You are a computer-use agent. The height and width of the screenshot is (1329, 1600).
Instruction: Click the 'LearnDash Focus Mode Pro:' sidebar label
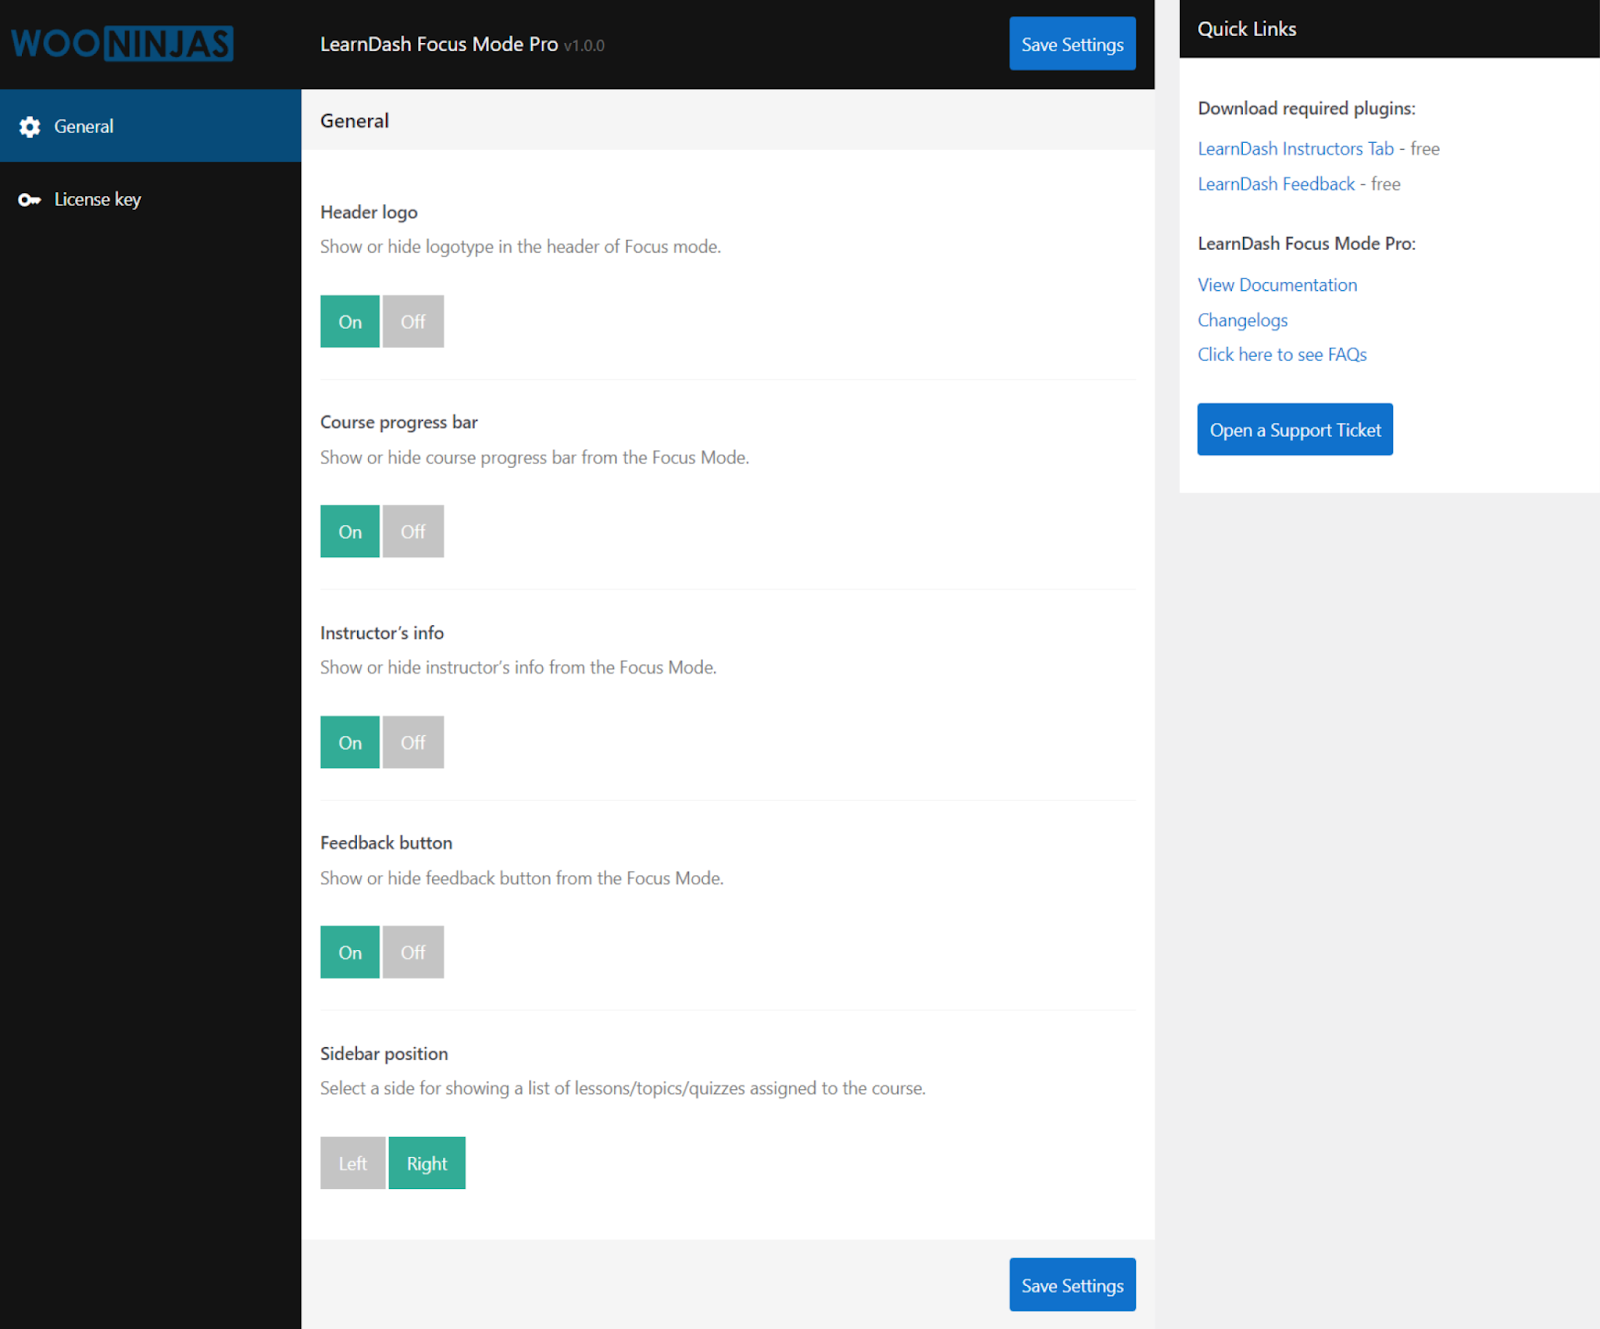(x=1306, y=244)
